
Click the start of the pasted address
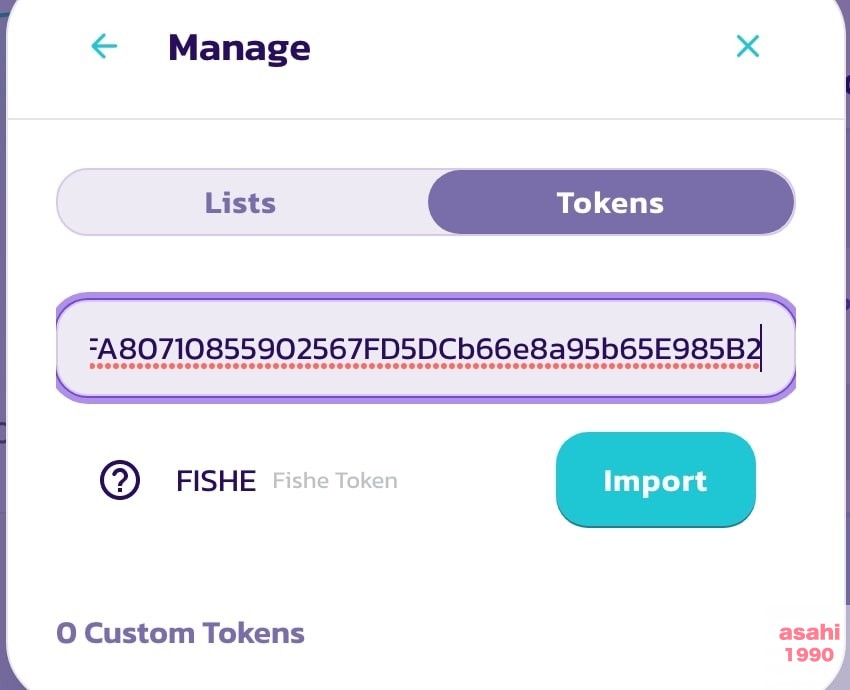94,349
